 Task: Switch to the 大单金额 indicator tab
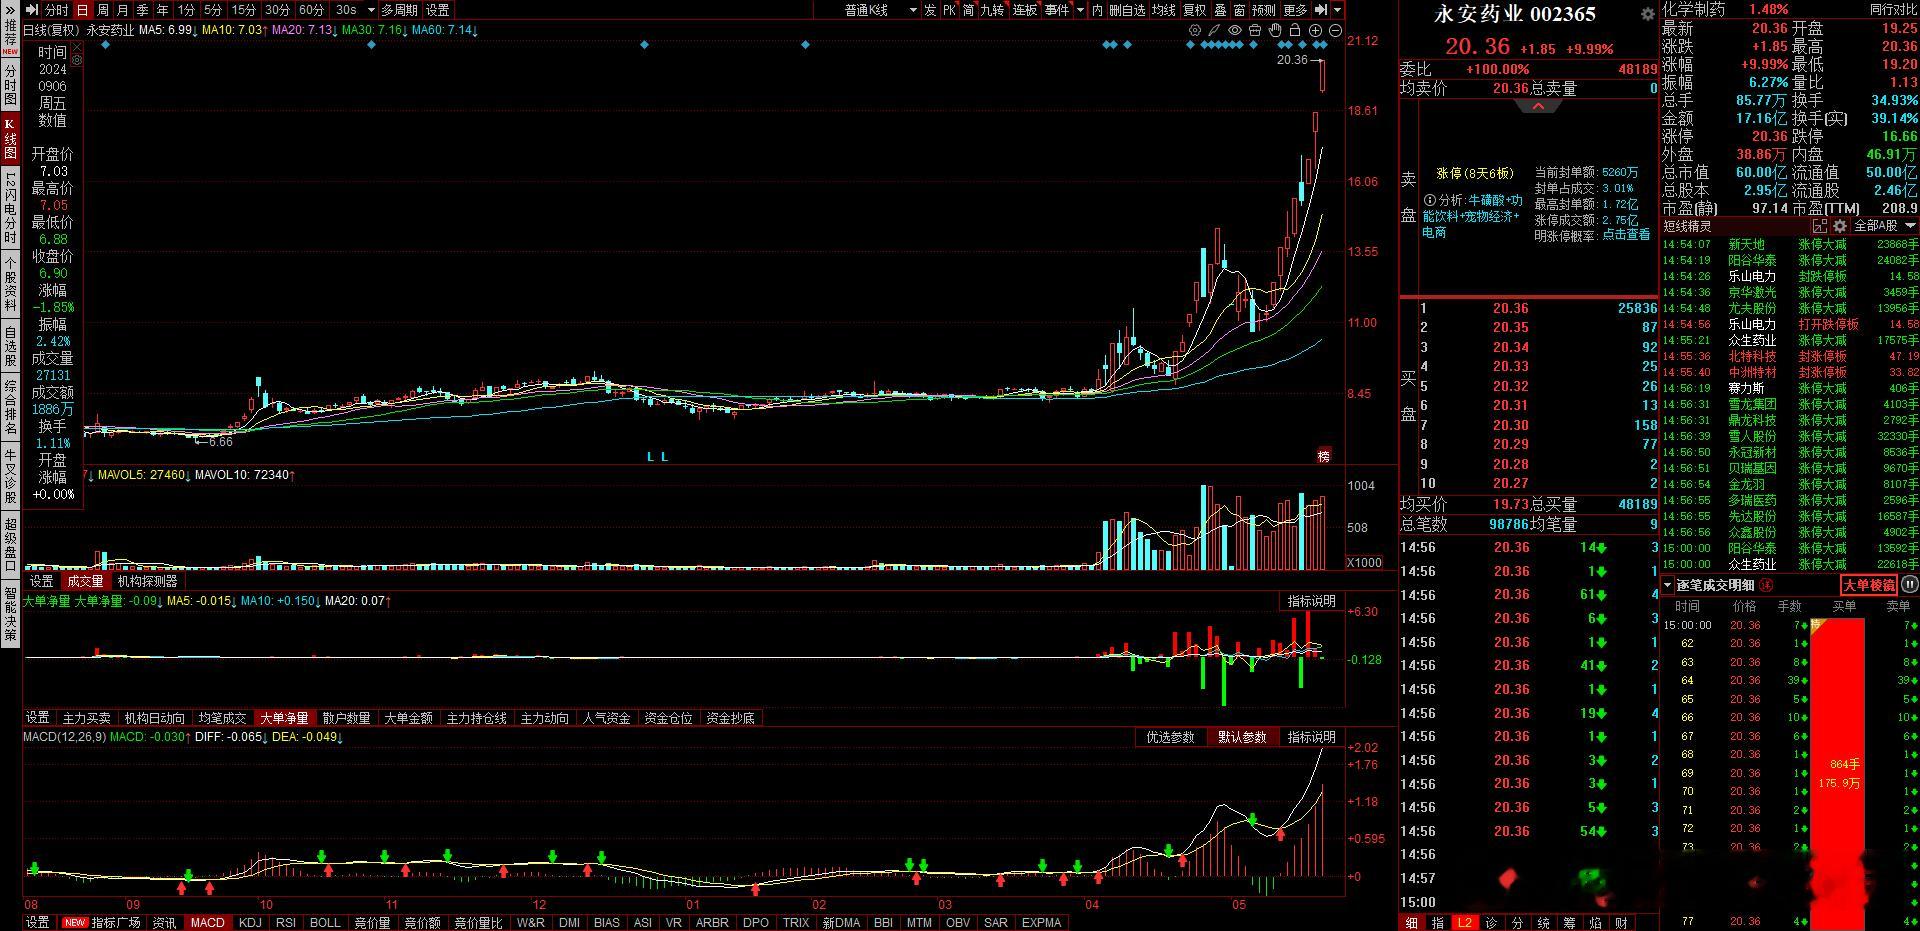pyautogui.click(x=409, y=718)
